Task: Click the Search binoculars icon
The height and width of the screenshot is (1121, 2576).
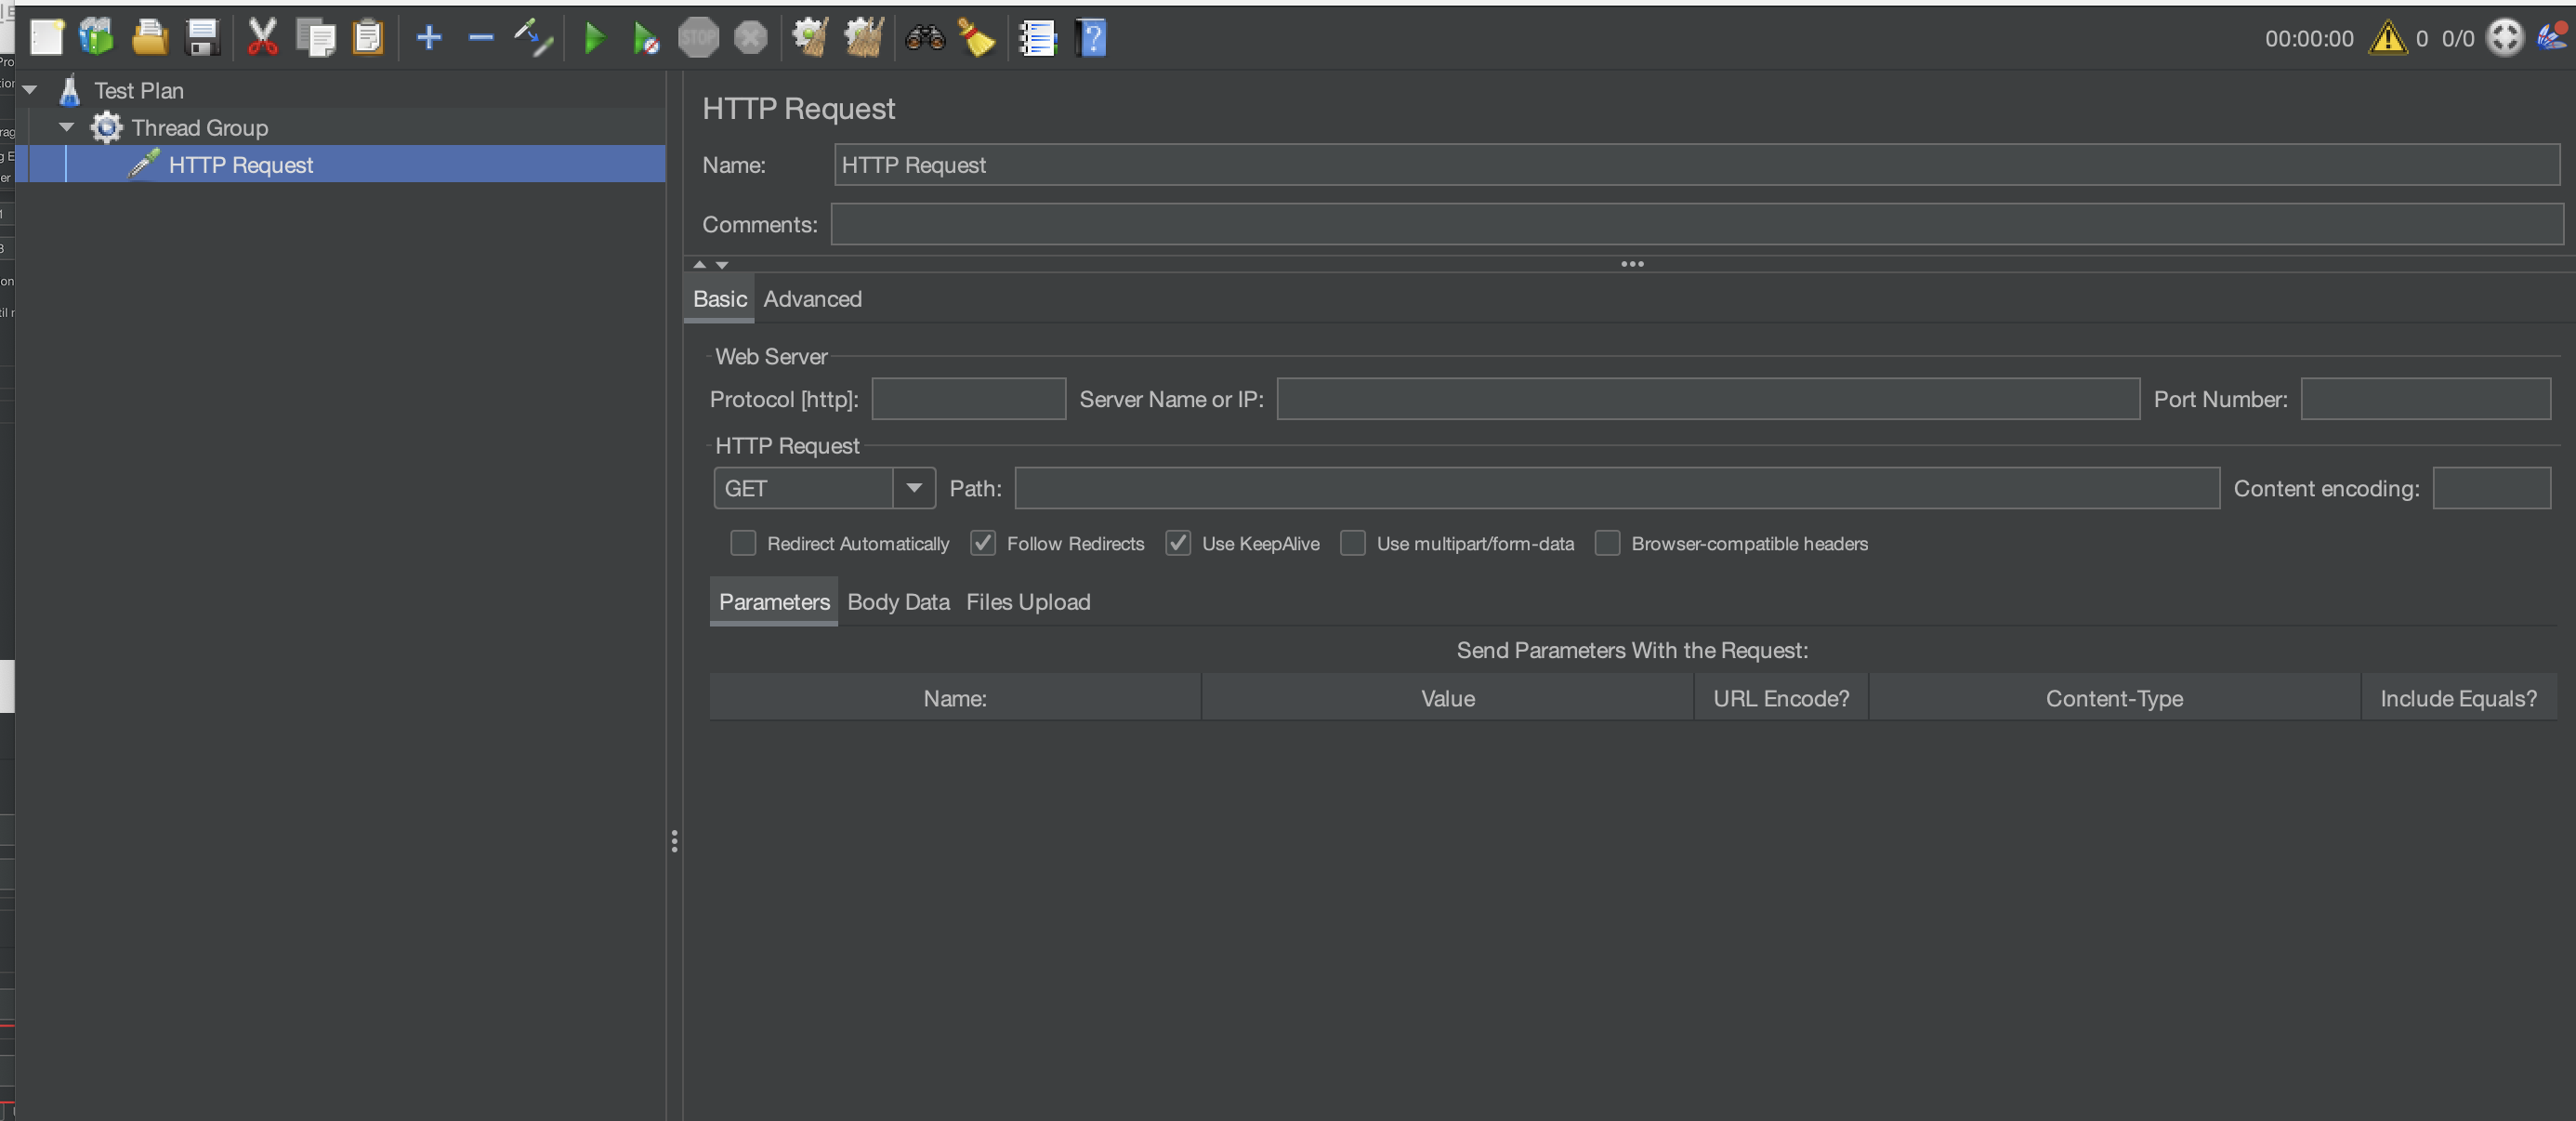Action: pos(924,38)
